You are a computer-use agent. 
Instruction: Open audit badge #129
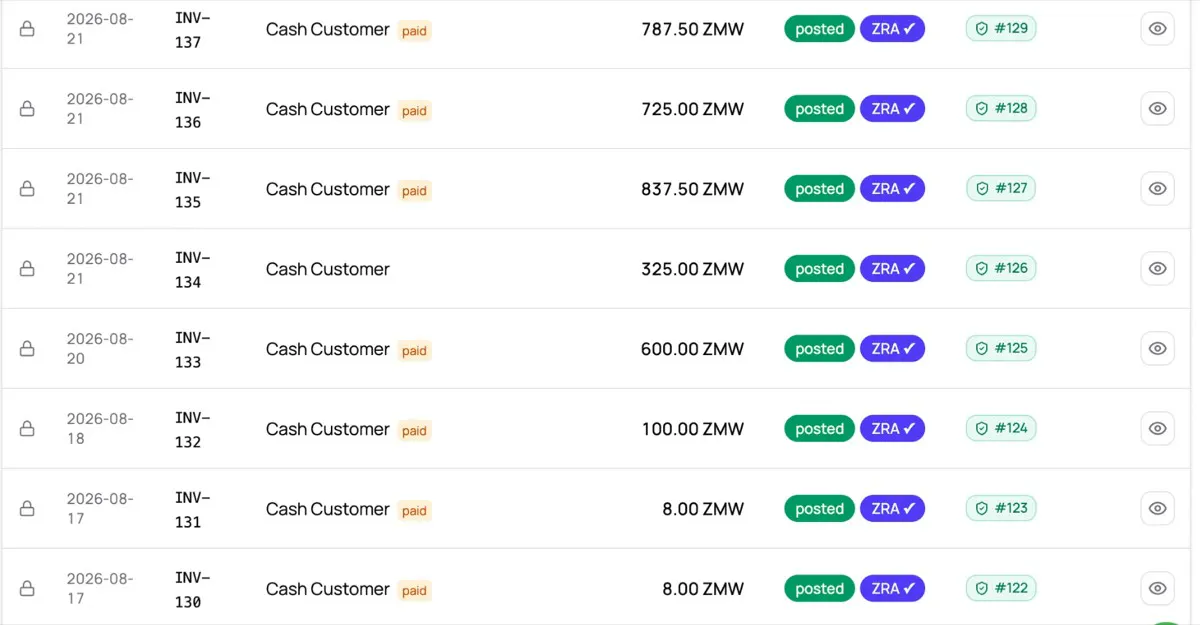click(1001, 28)
